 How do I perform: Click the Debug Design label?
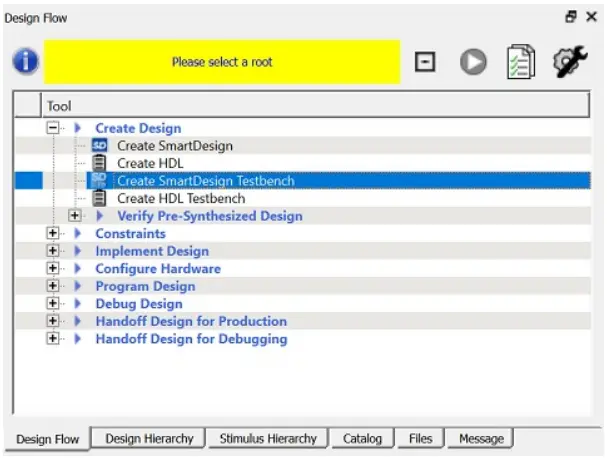click(139, 304)
